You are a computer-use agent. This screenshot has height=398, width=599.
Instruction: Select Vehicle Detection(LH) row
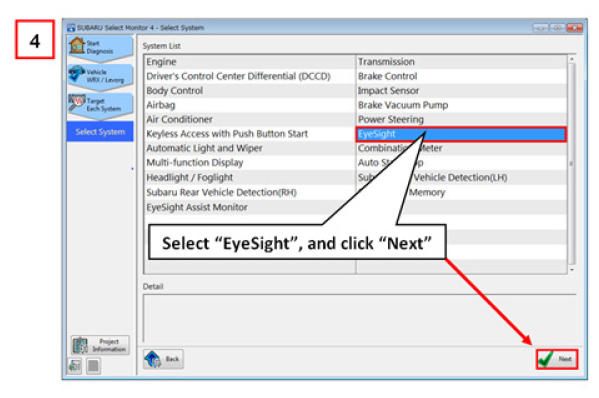[x=461, y=178]
